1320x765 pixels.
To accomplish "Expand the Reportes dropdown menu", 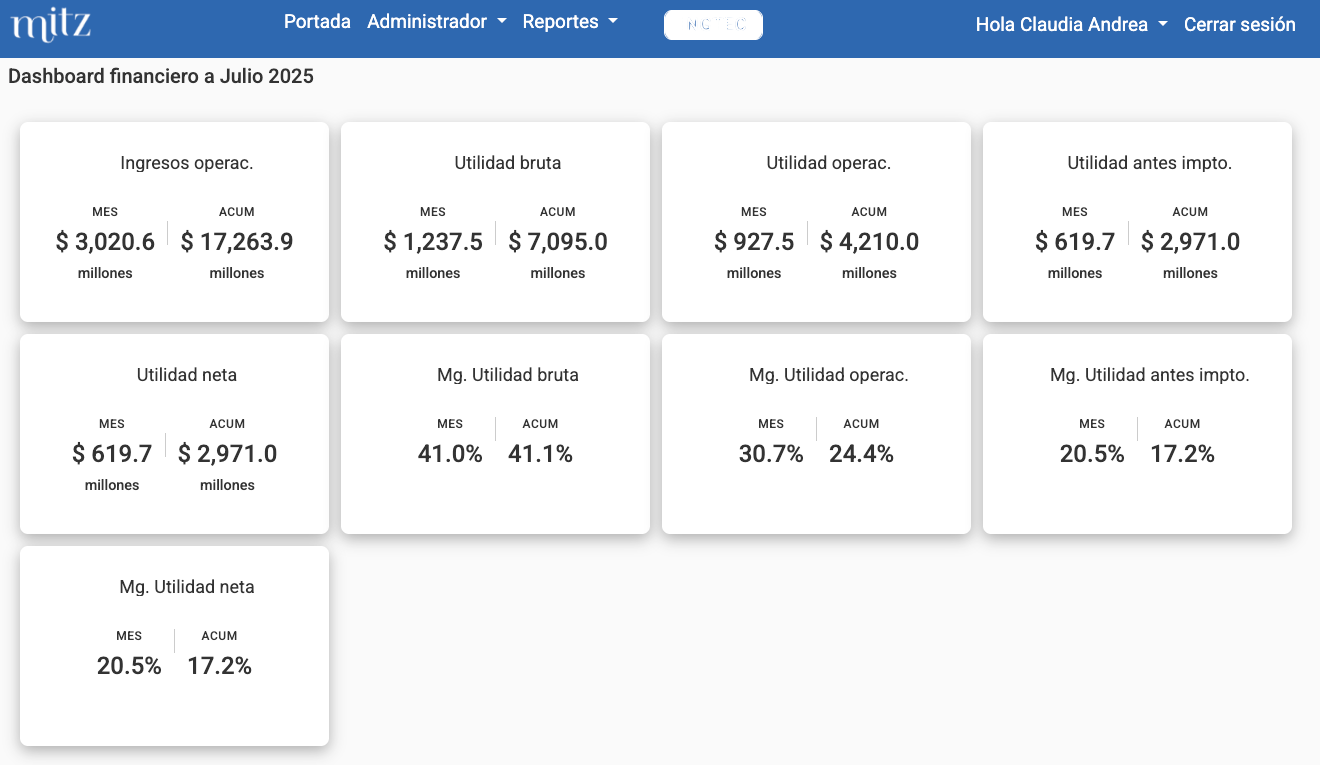I will coord(569,22).
